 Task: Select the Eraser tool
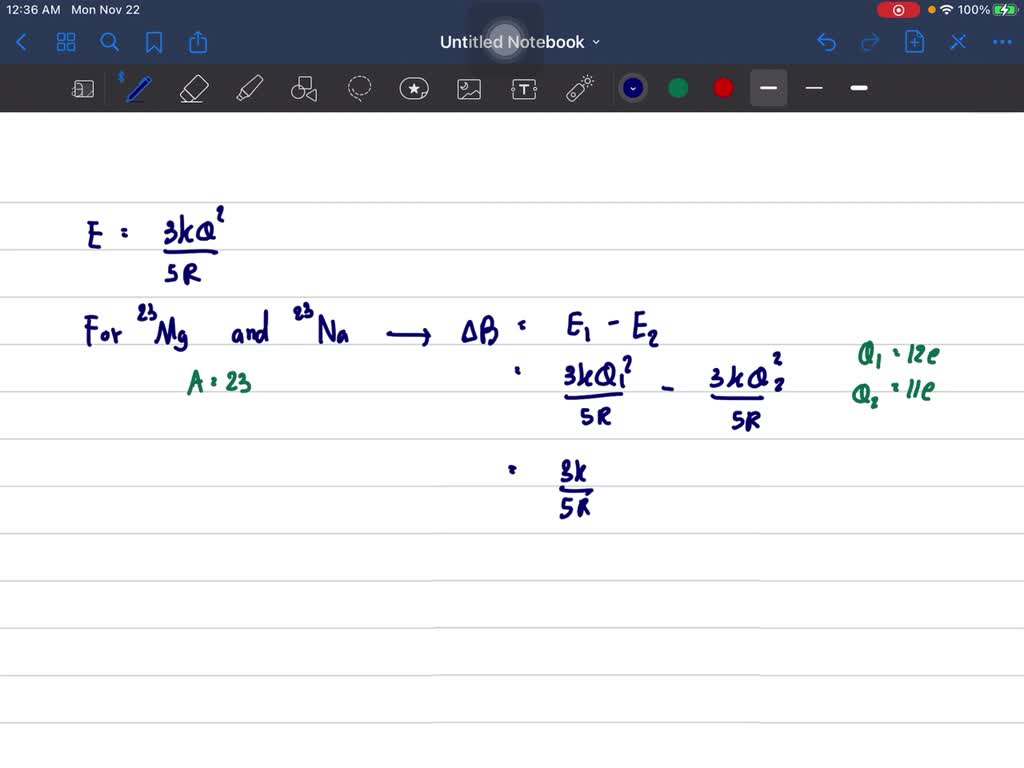point(193,88)
